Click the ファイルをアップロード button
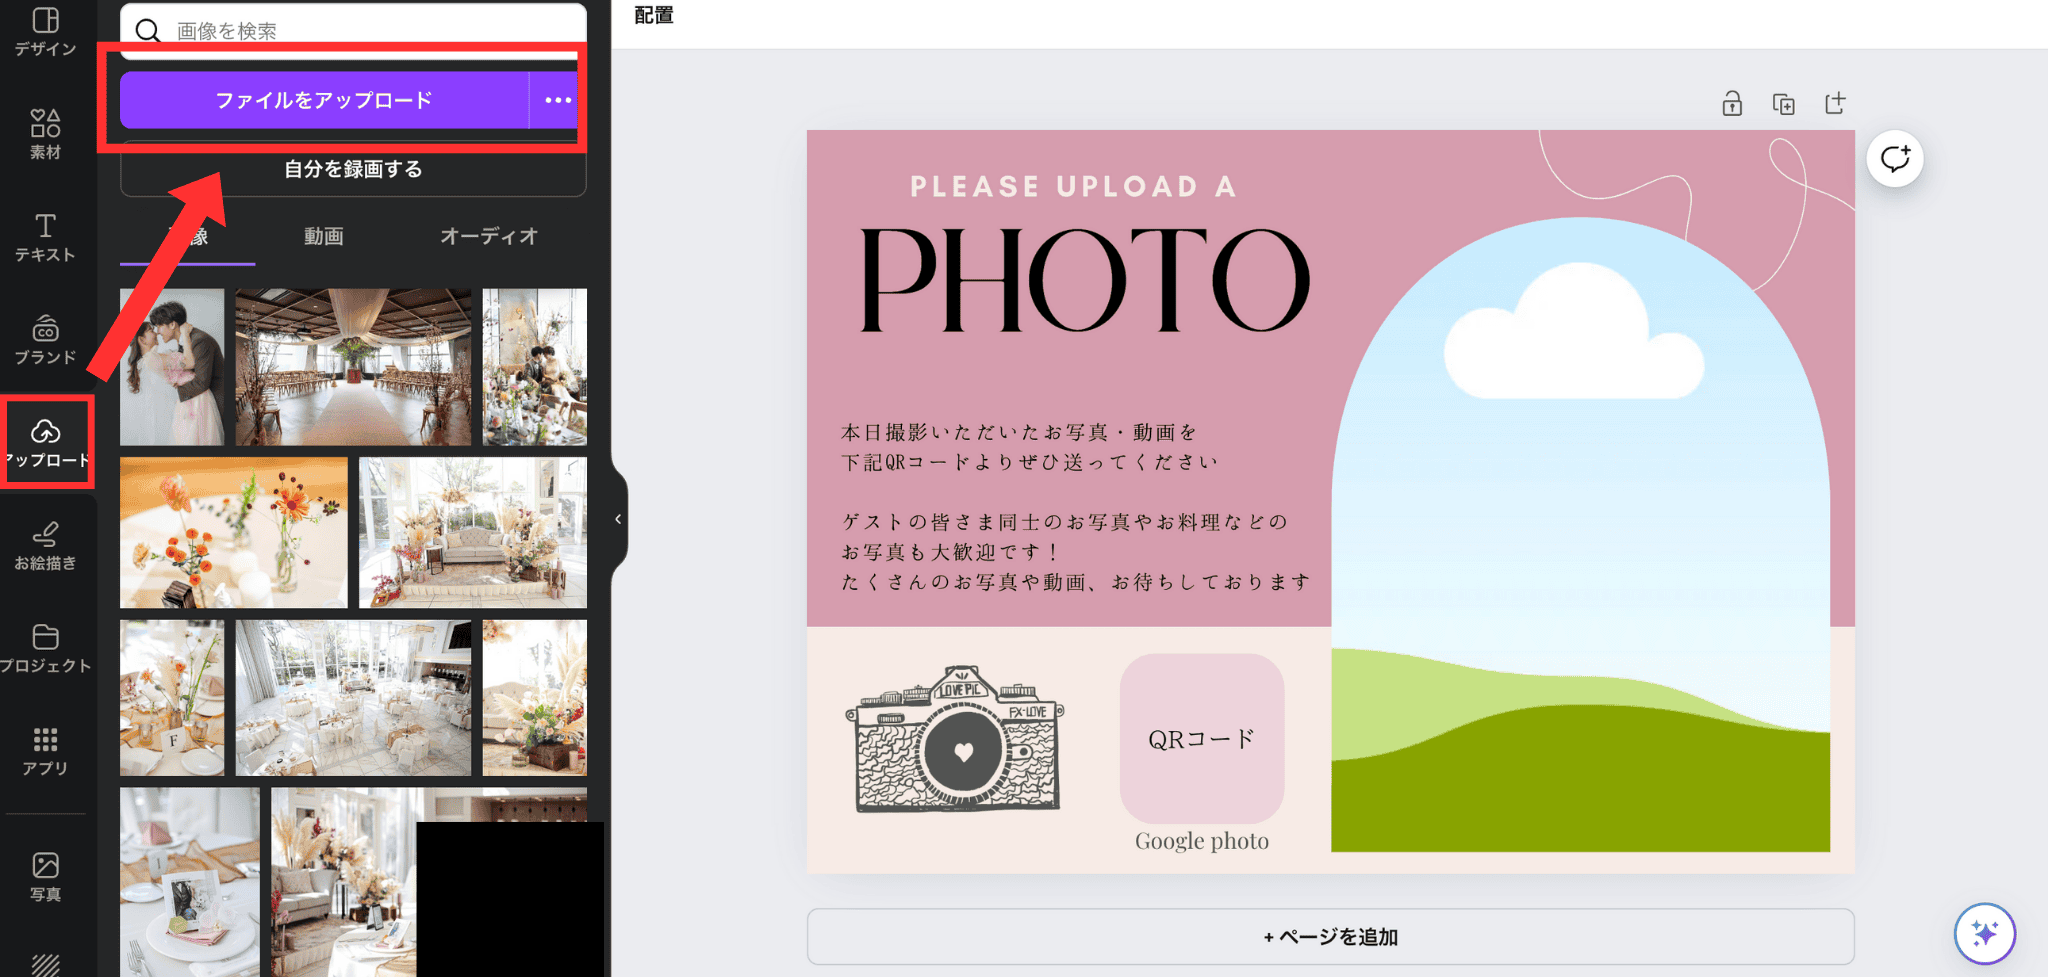Screen dimensions: 2048x977 tap(324, 100)
